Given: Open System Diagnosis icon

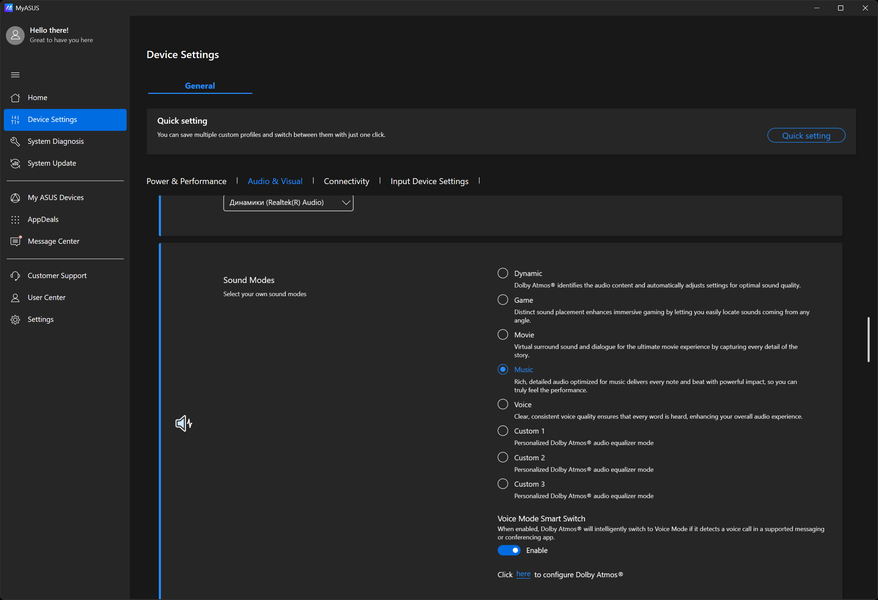Looking at the screenshot, I should (x=15, y=142).
